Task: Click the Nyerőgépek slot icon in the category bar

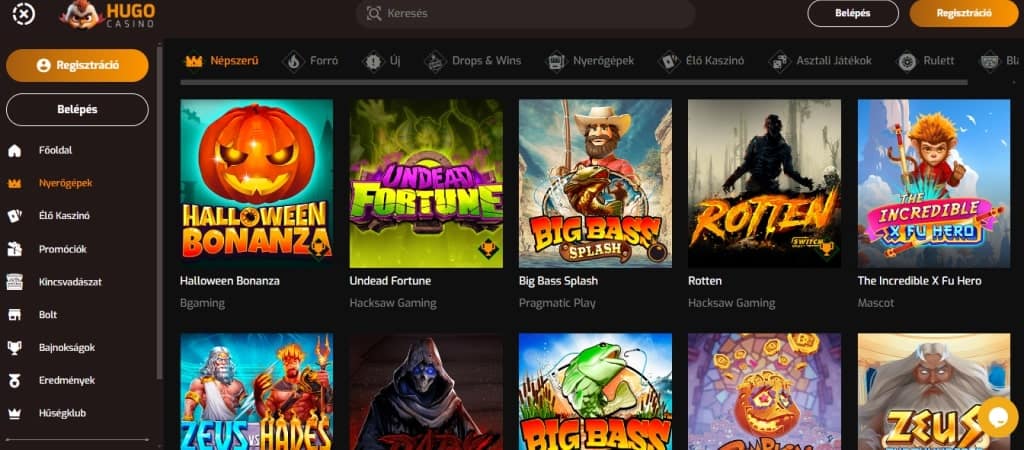Action: click(x=556, y=61)
